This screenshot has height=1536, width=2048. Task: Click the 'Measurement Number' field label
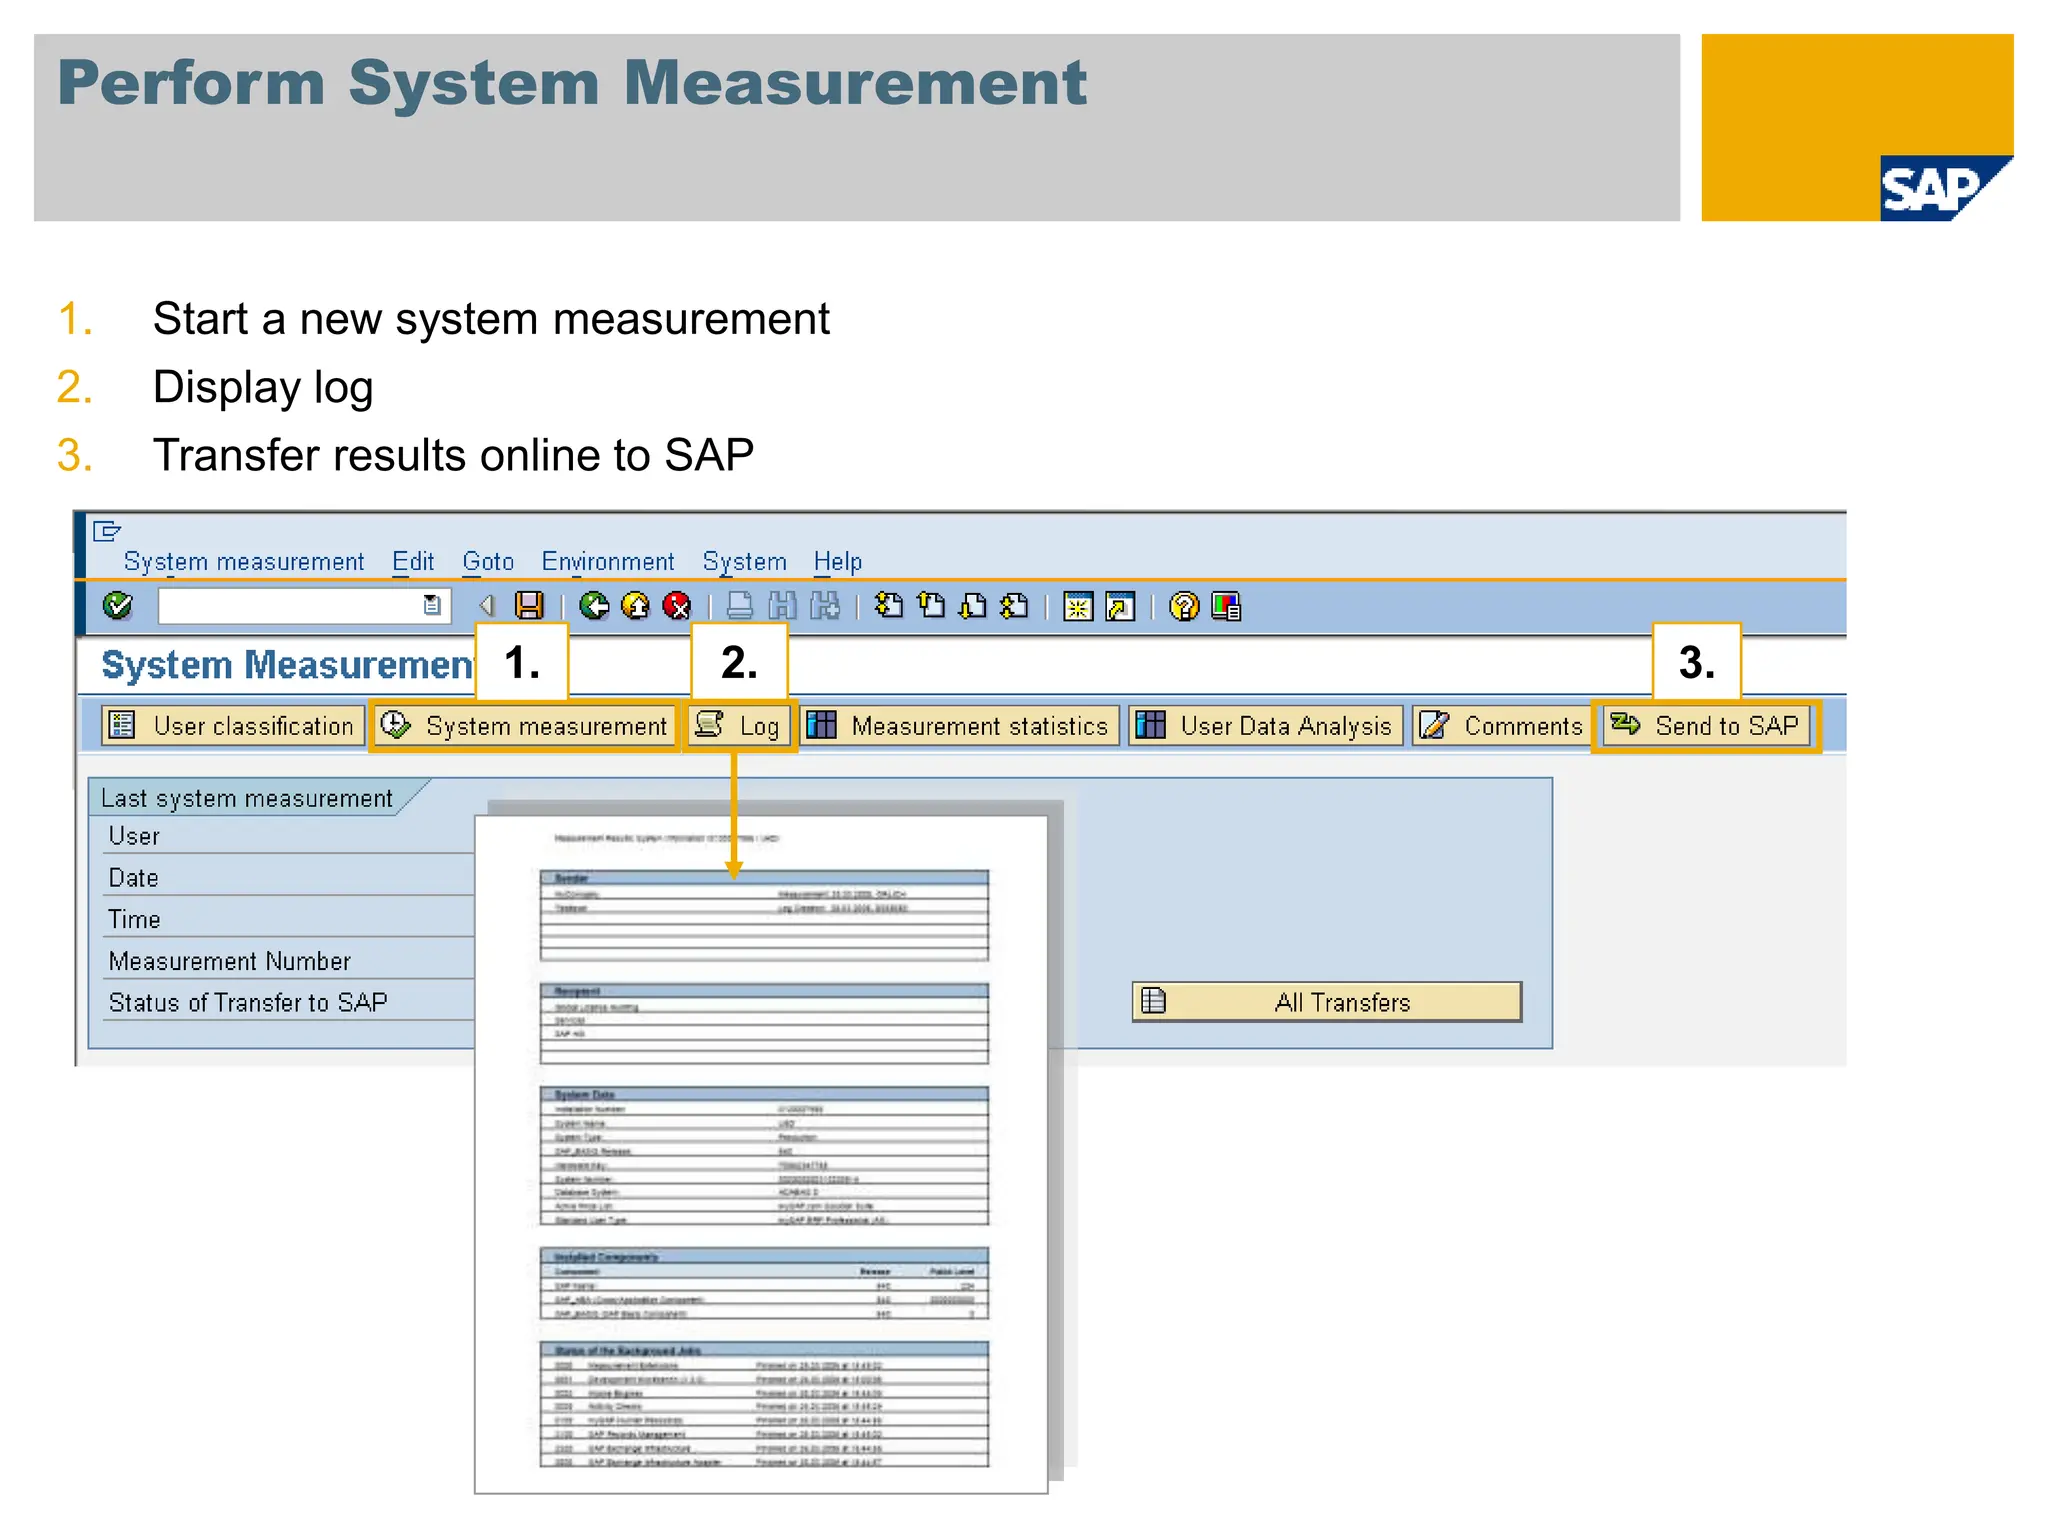pos(230,961)
